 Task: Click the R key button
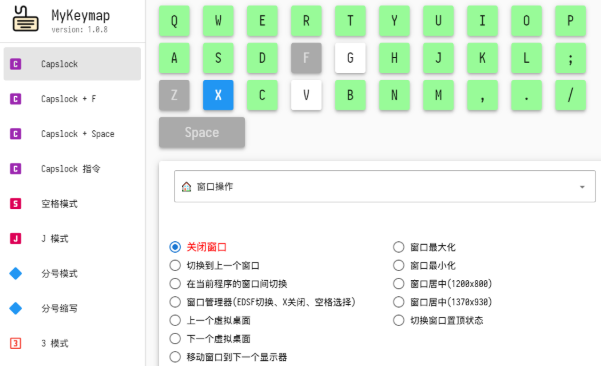coord(306,21)
